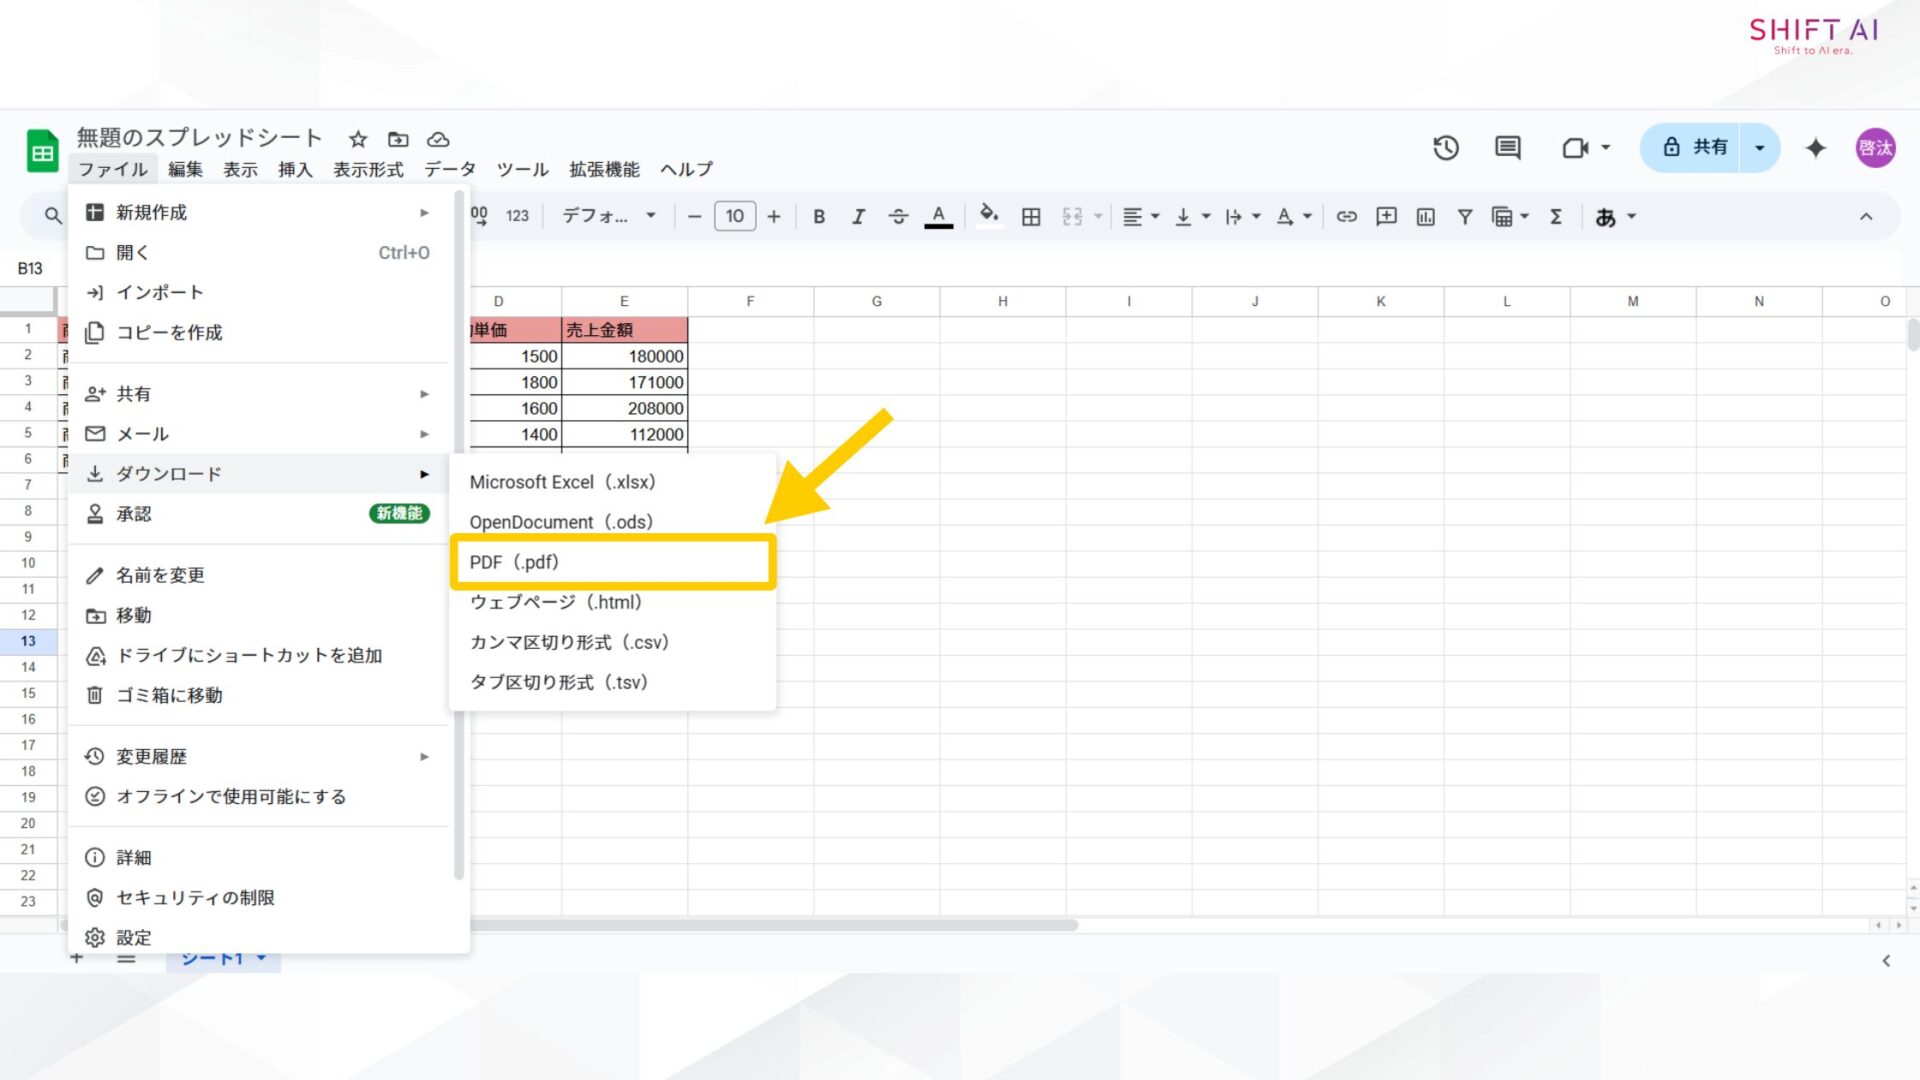Screen dimensions: 1920x1080
Task: Insert a link using the toolbar icon
Action: pos(1346,216)
